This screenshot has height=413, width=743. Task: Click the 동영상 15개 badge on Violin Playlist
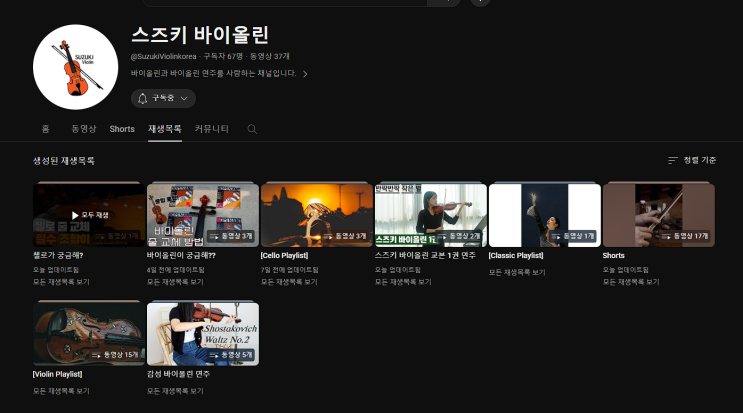click(115, 355)
